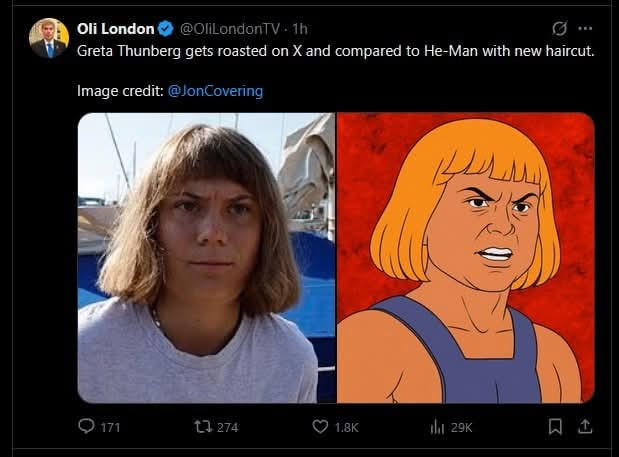Screen dimensions: 619x457
Task: Click the Oli London display name
Action: 115,29
